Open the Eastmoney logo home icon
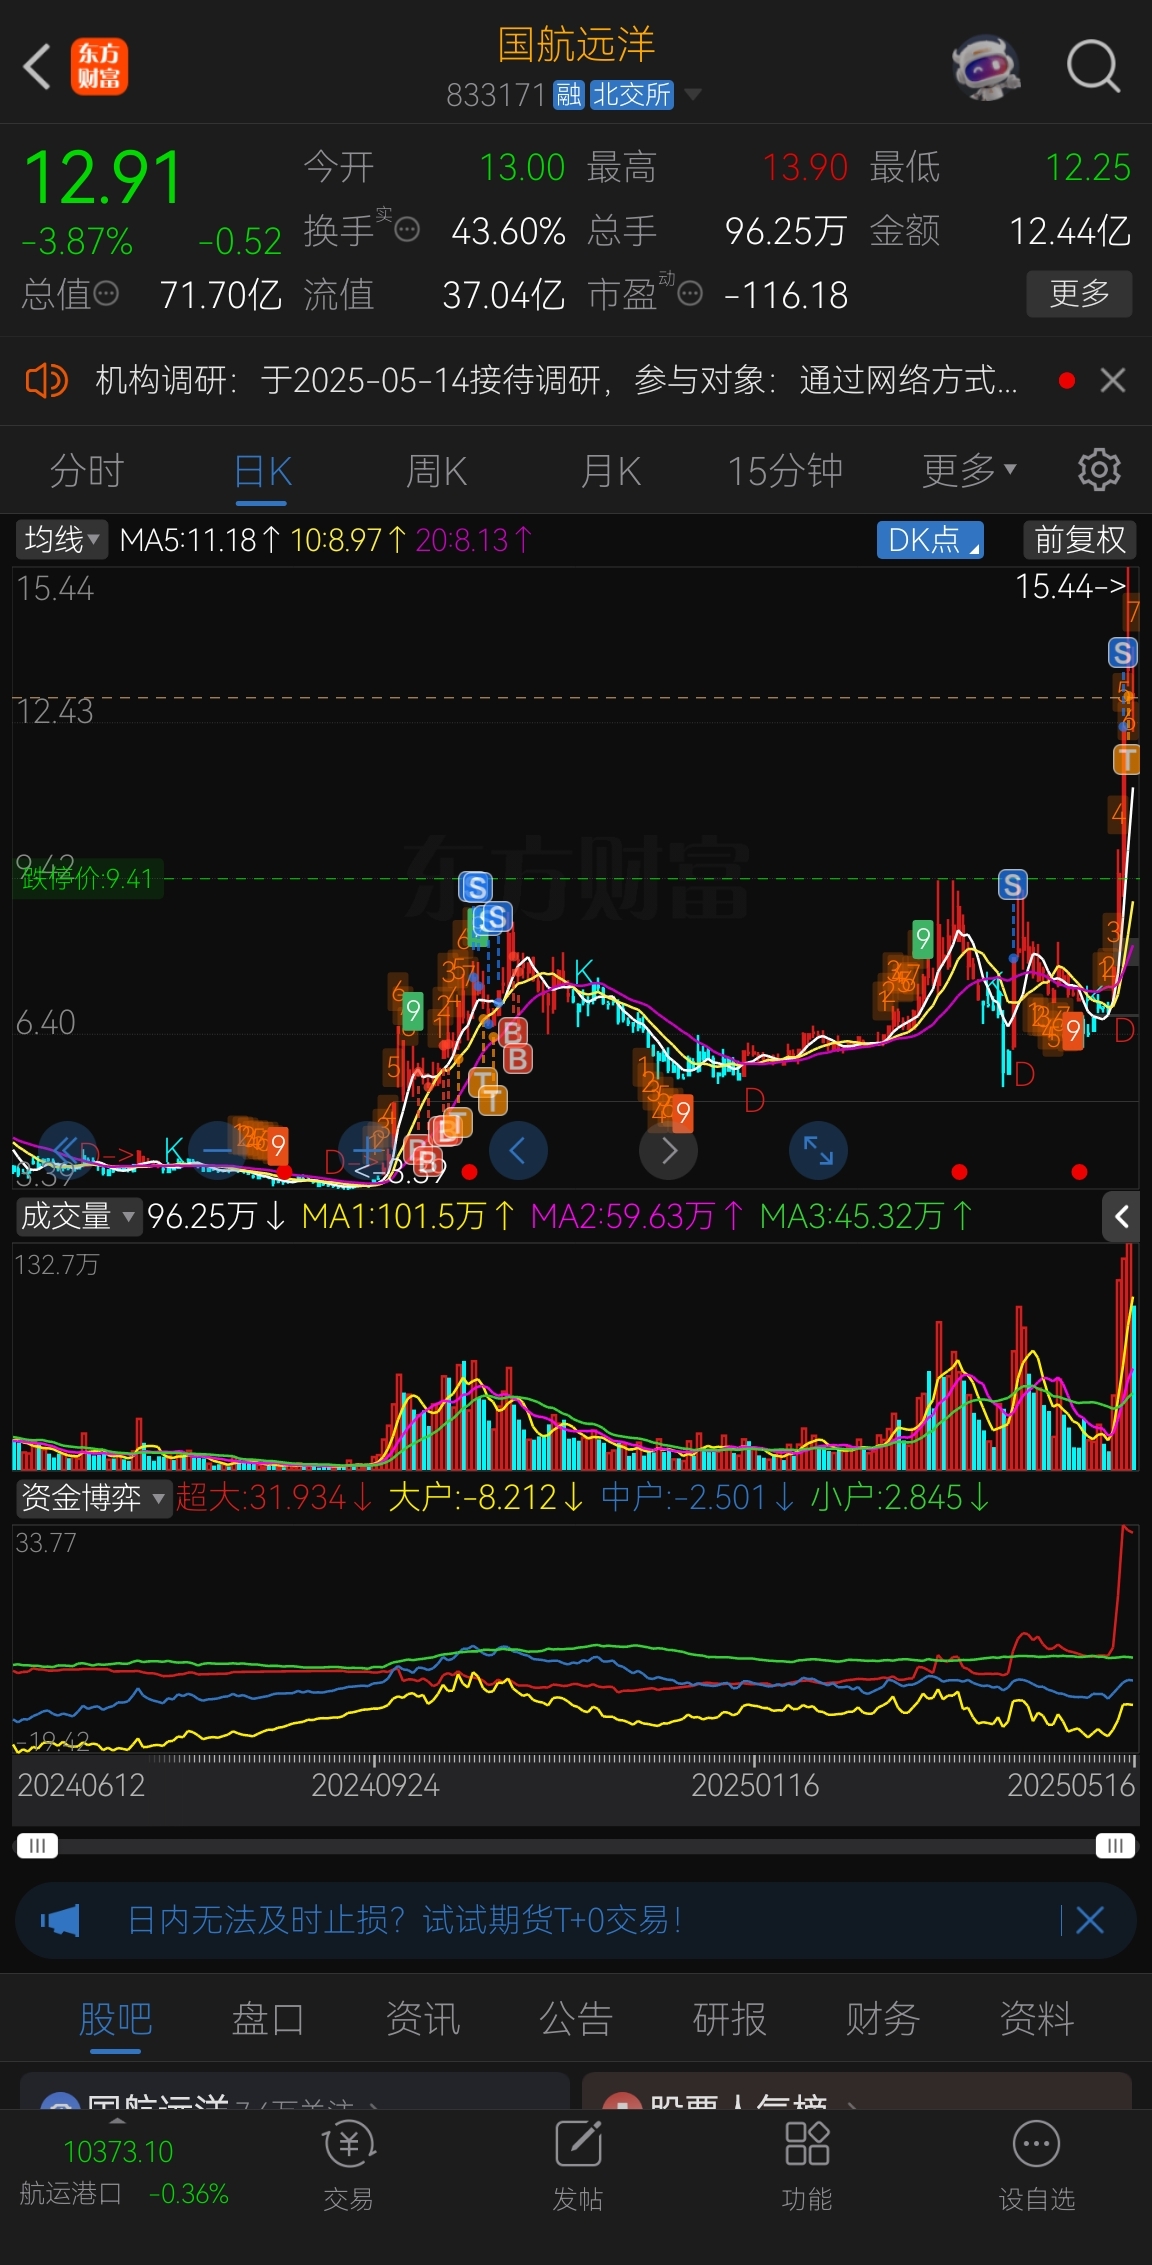Screen dimensions: 1152x2265 pos(99,67)
